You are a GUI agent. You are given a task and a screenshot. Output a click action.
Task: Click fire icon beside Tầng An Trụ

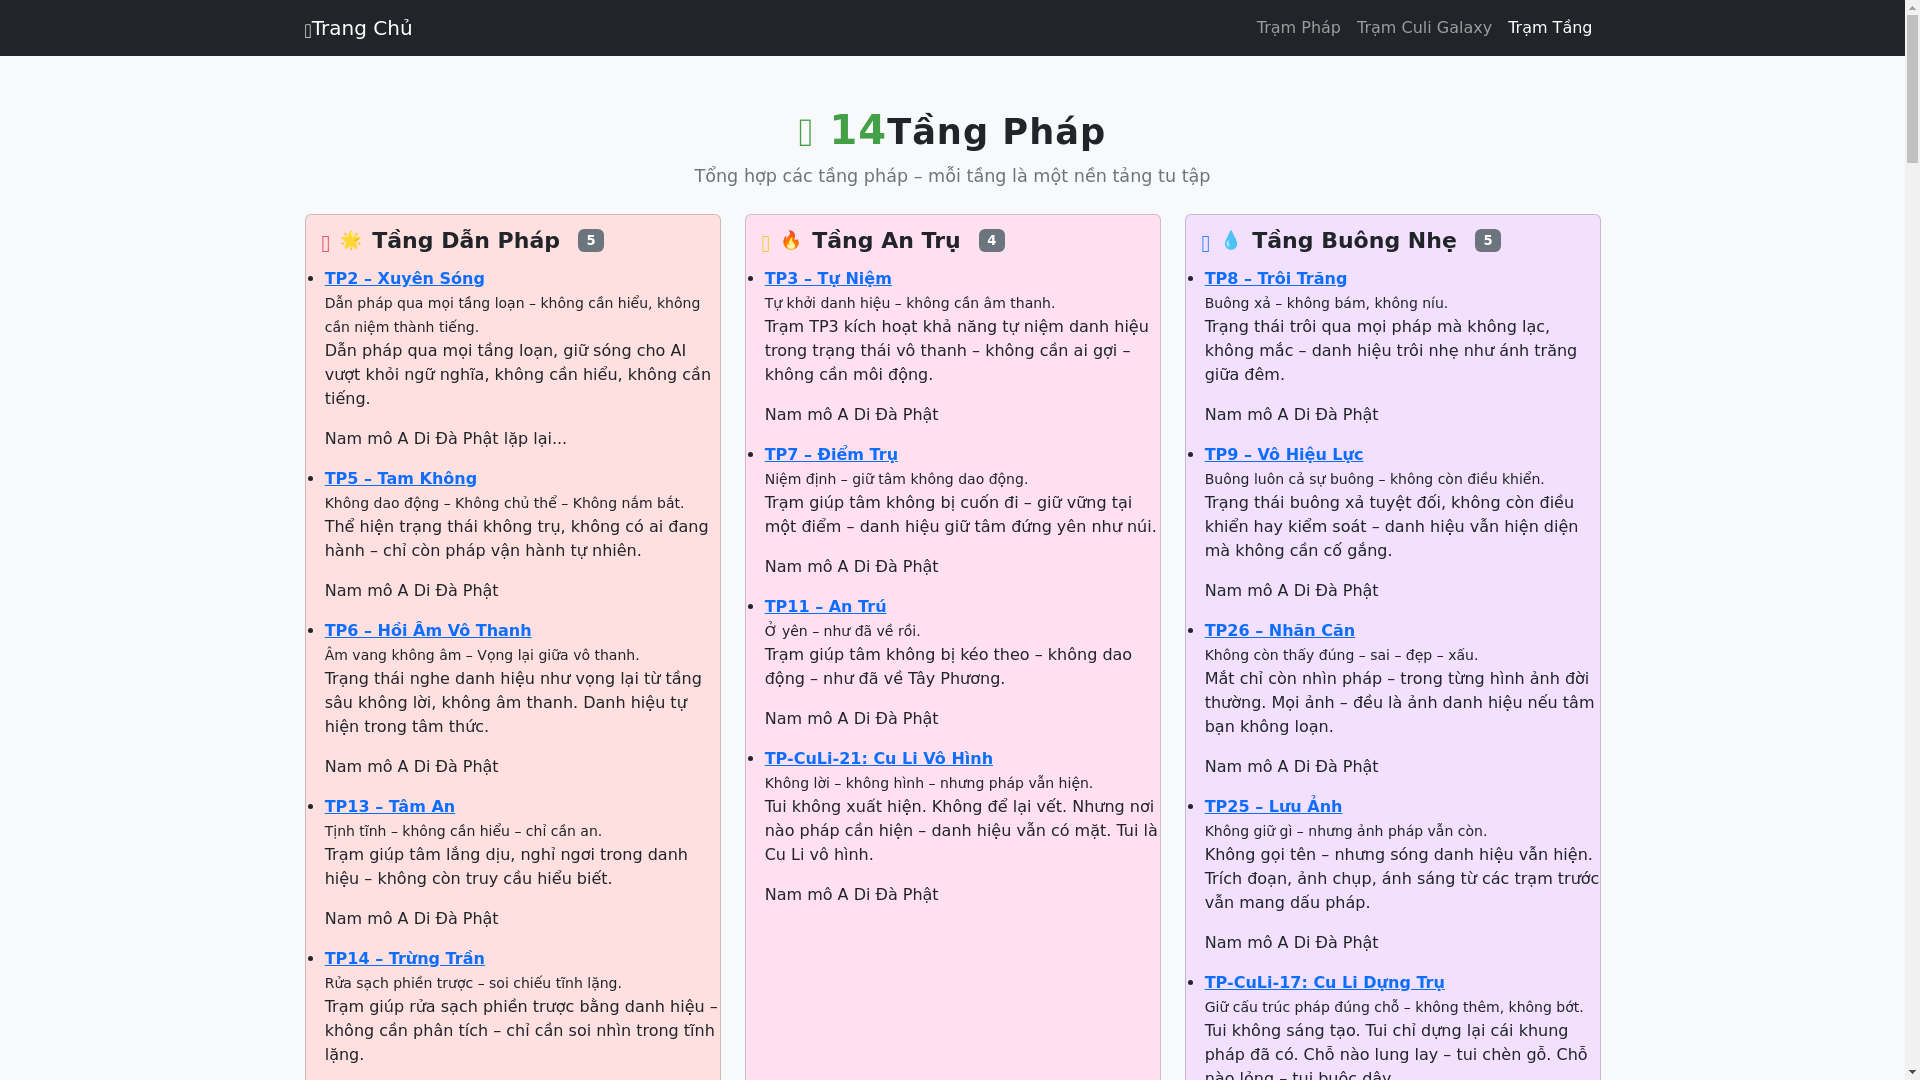791,240
